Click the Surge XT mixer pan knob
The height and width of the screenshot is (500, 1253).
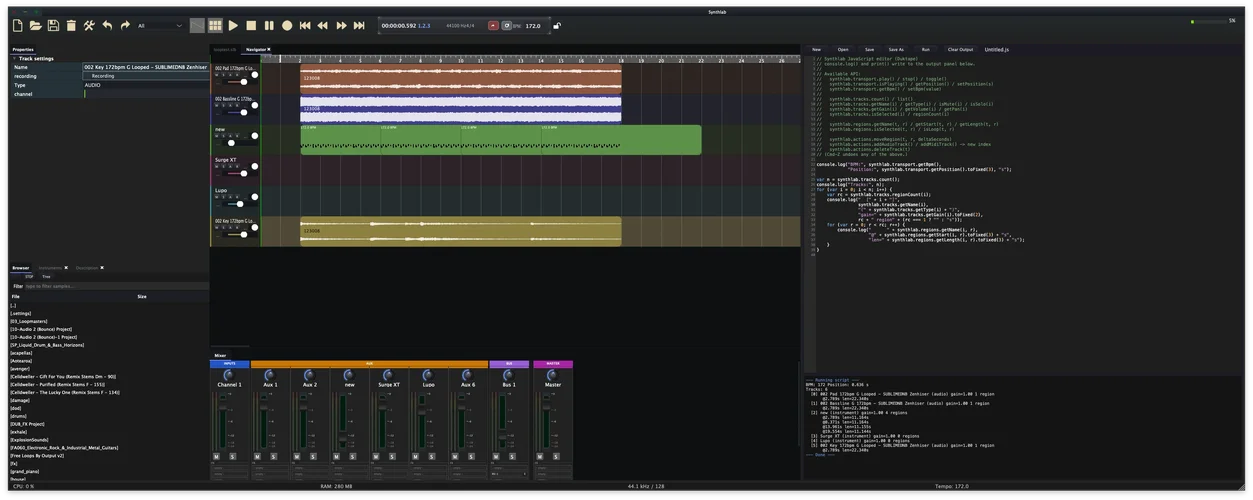pos(388,375)
